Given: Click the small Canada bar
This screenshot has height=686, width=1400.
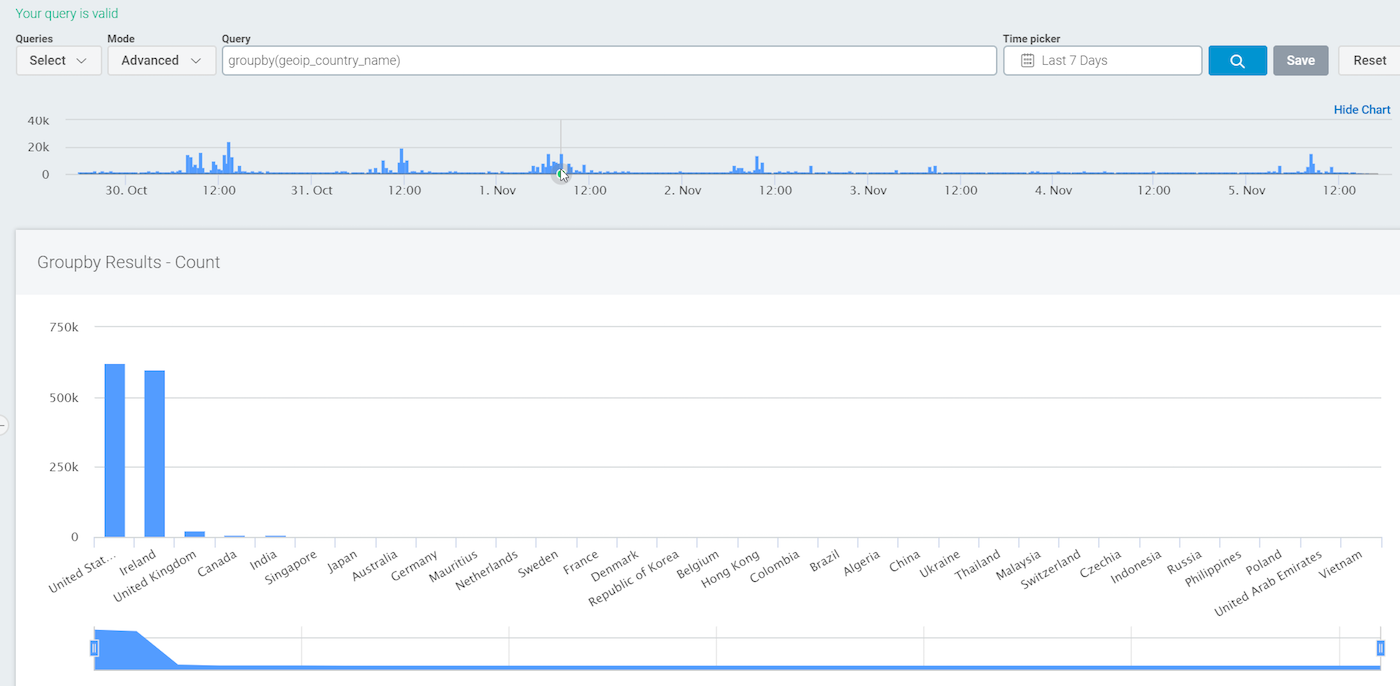Looking at the screenshot, I should coord(235,536).
